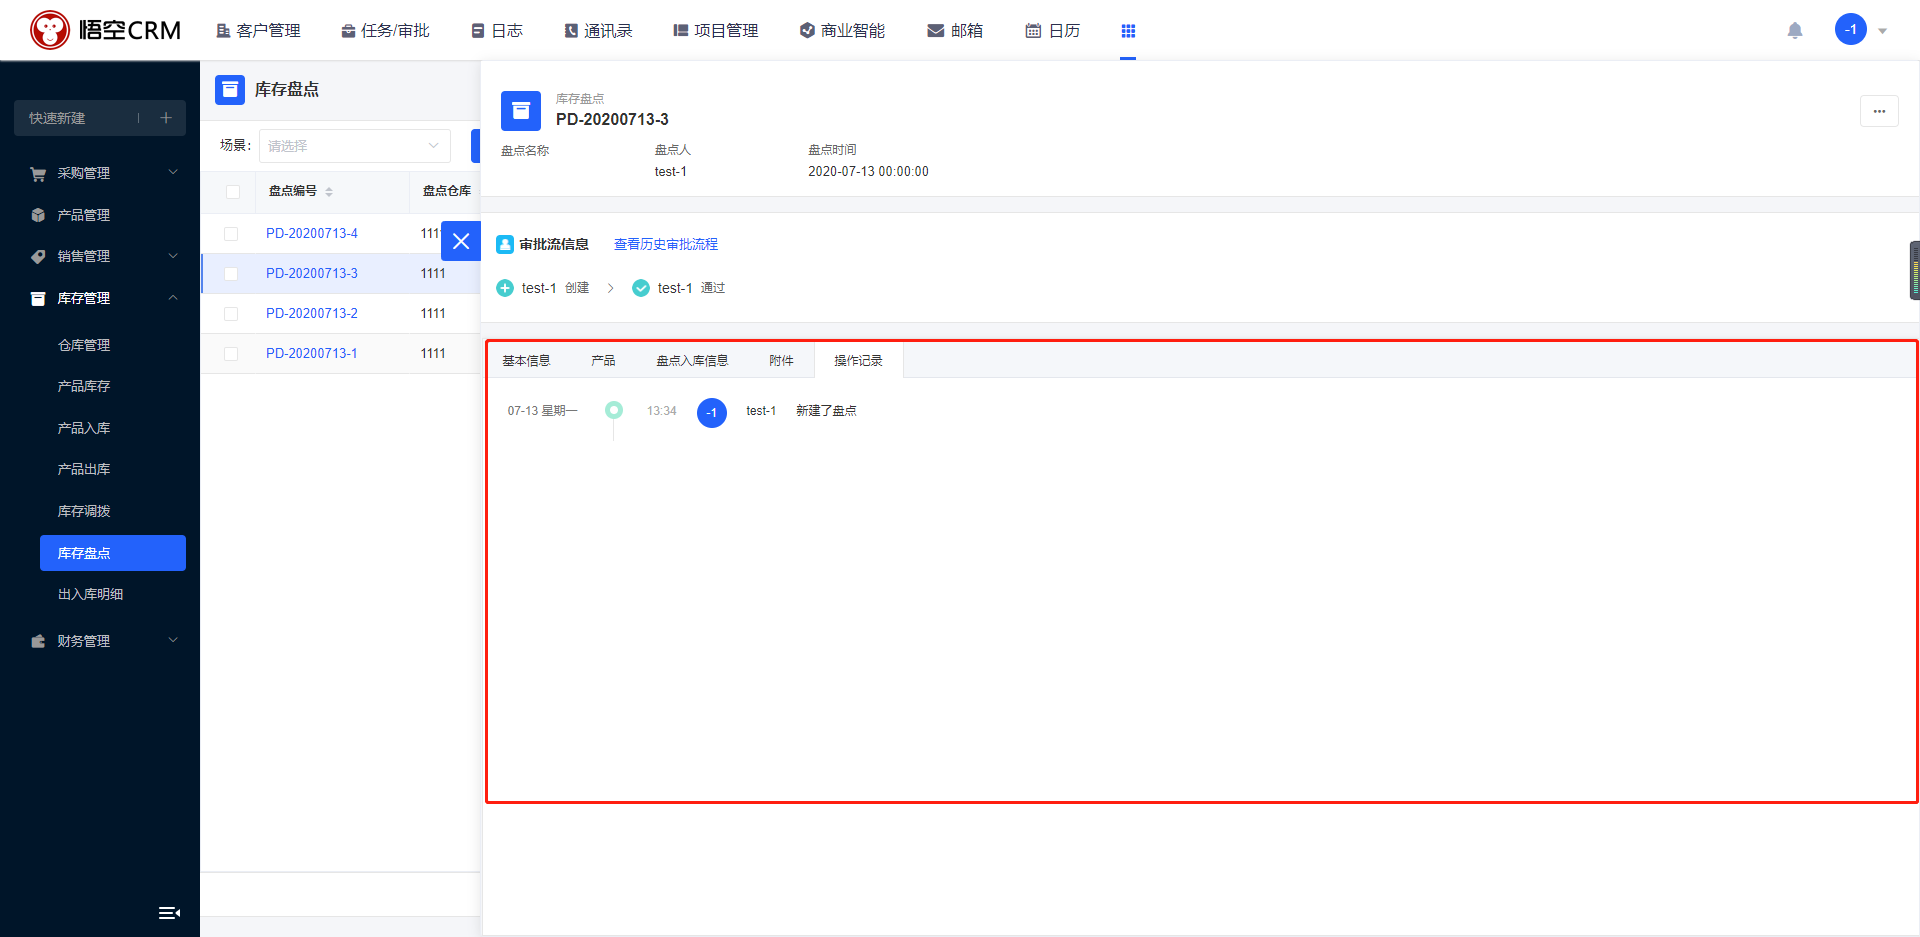Click the archive icon beside 库存管理
The image size is (1920, 937).
click(38, 299)
